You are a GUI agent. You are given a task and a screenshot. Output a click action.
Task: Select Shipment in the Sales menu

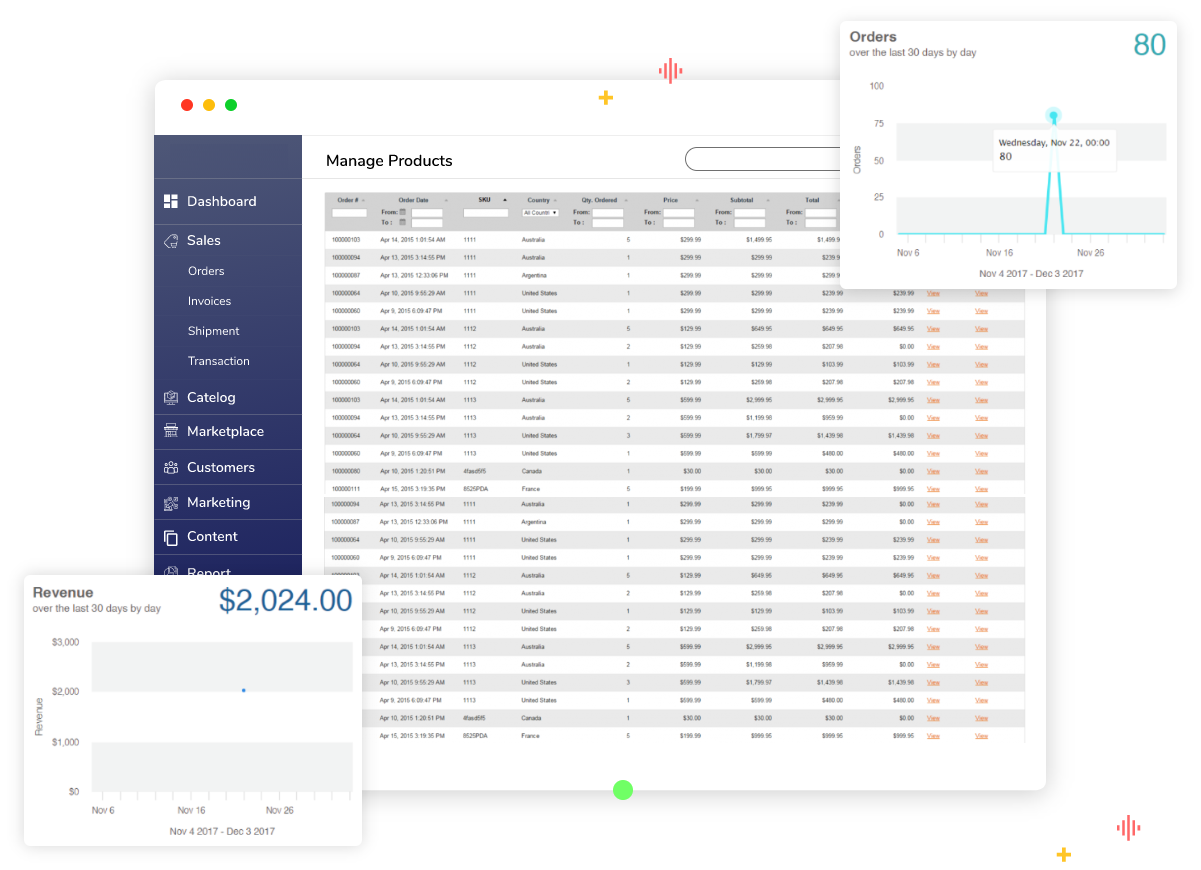213,331
